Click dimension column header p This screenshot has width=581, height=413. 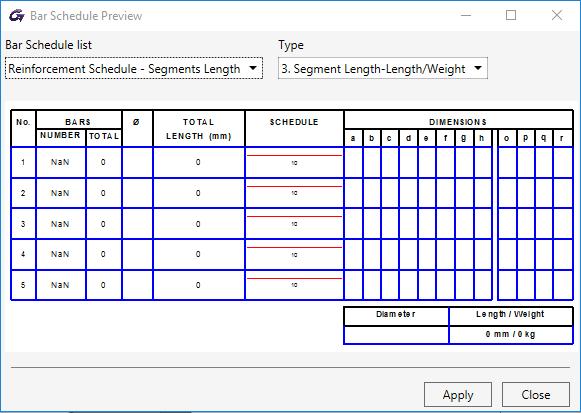525,138
